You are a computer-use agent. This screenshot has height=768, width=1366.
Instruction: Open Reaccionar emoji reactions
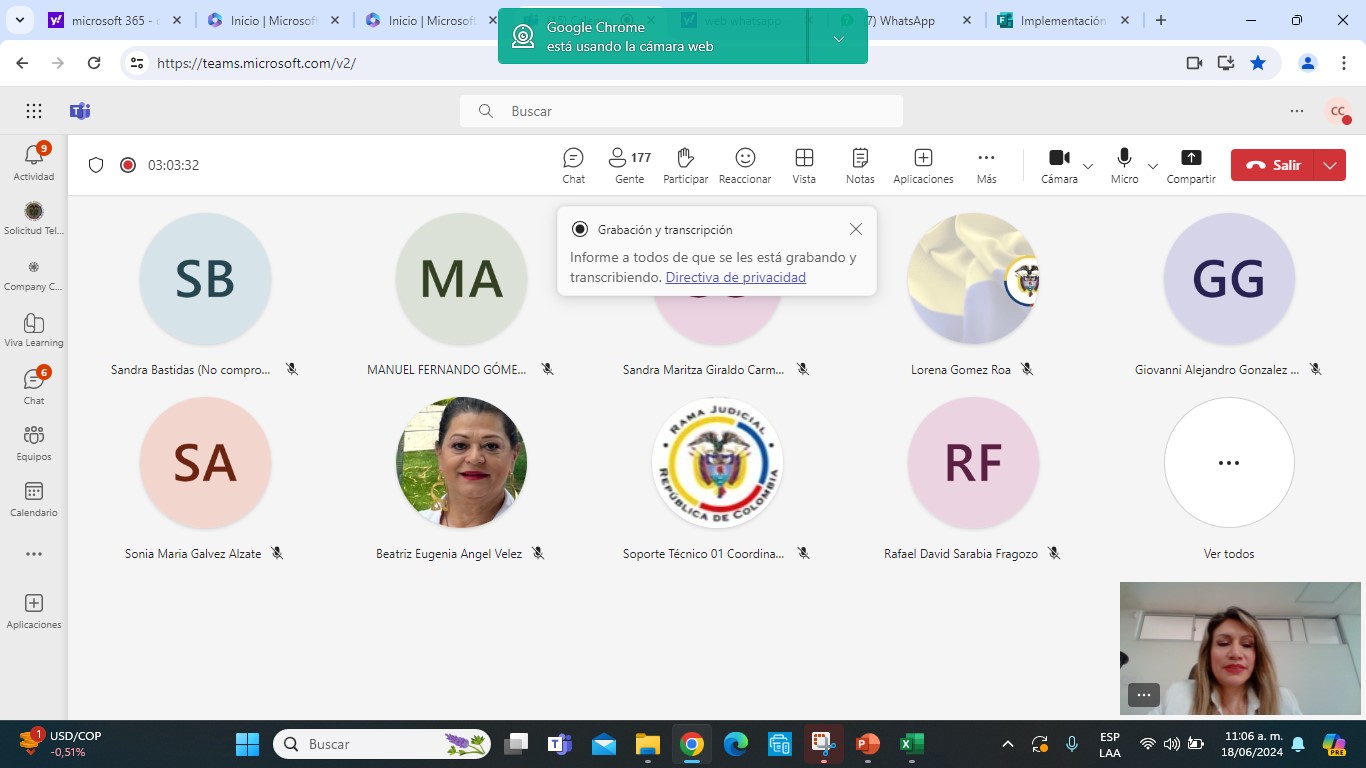tap(745, 165)
